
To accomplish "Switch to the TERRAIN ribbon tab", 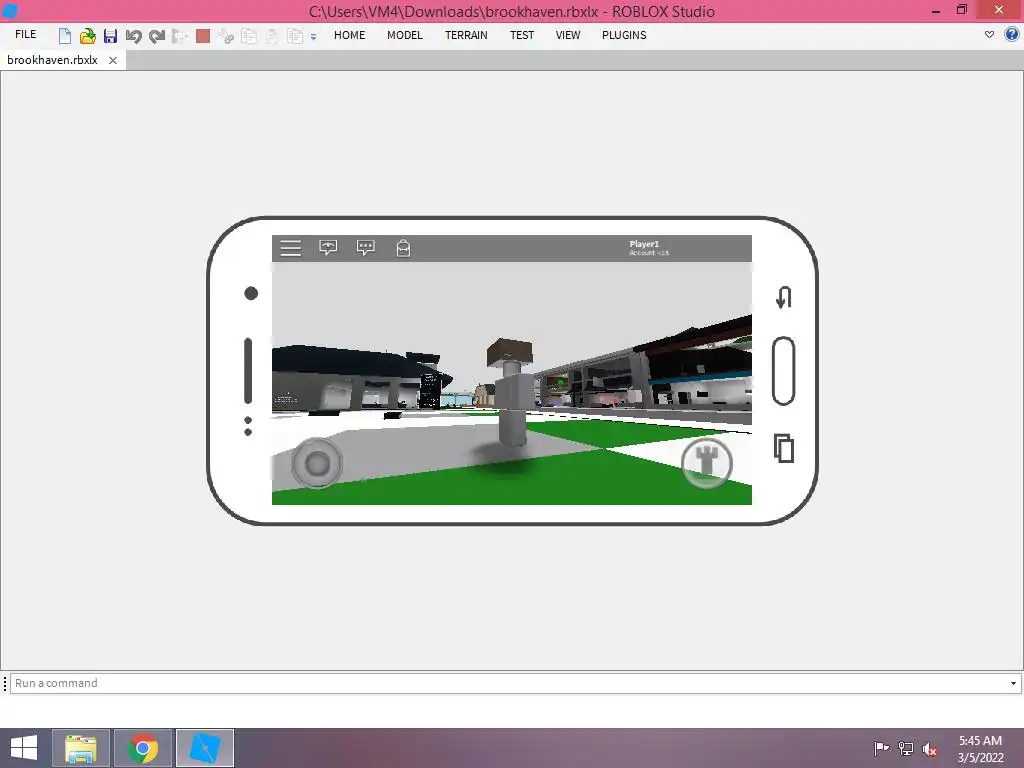I will tap(466, 35).
